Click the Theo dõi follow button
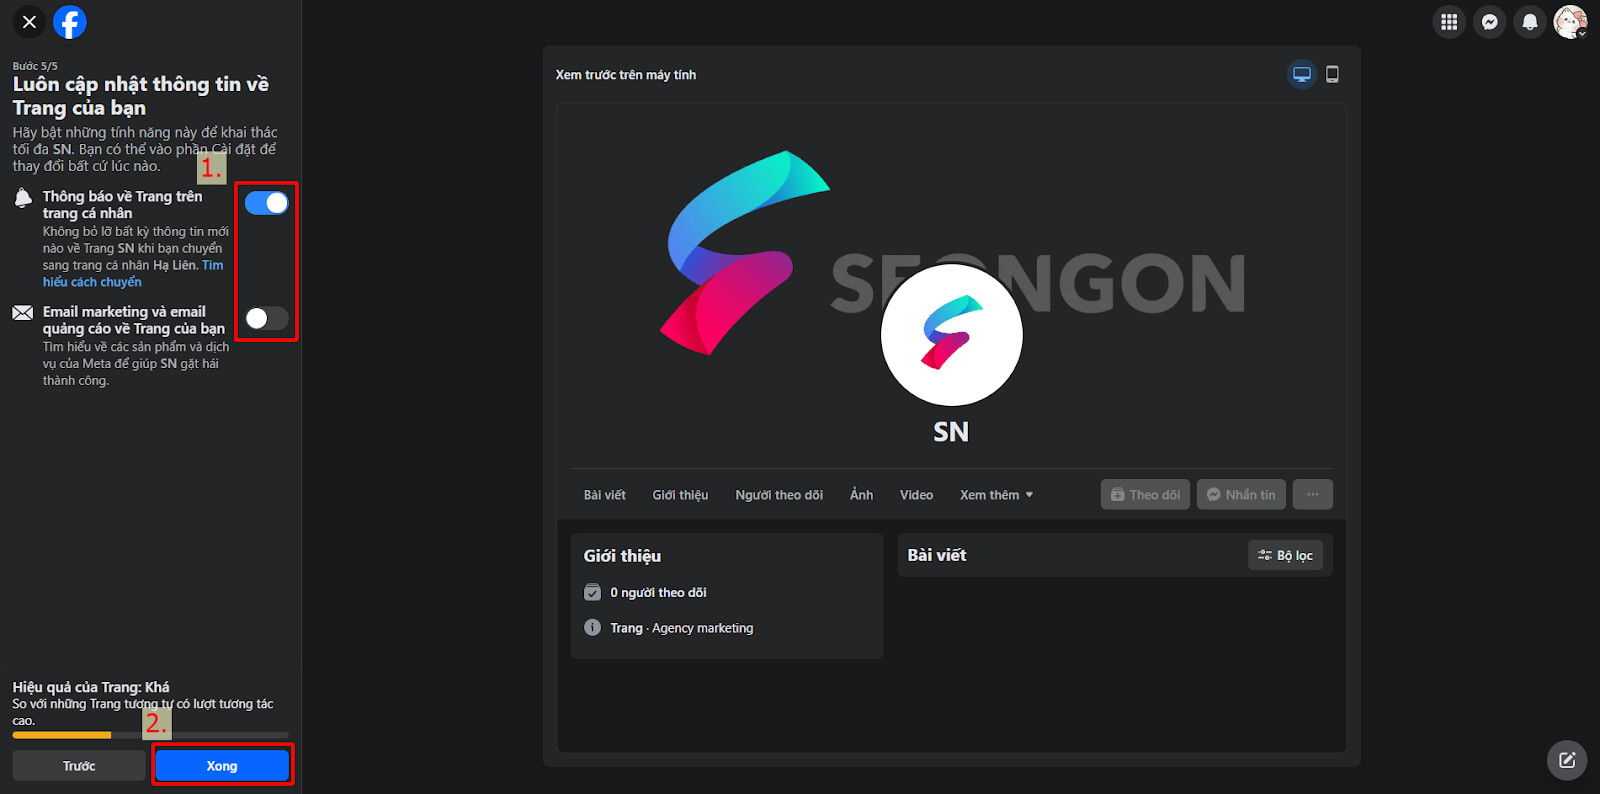This screenshot has width=1600, height=794. pyautogui.click(x=1145, y=494)
